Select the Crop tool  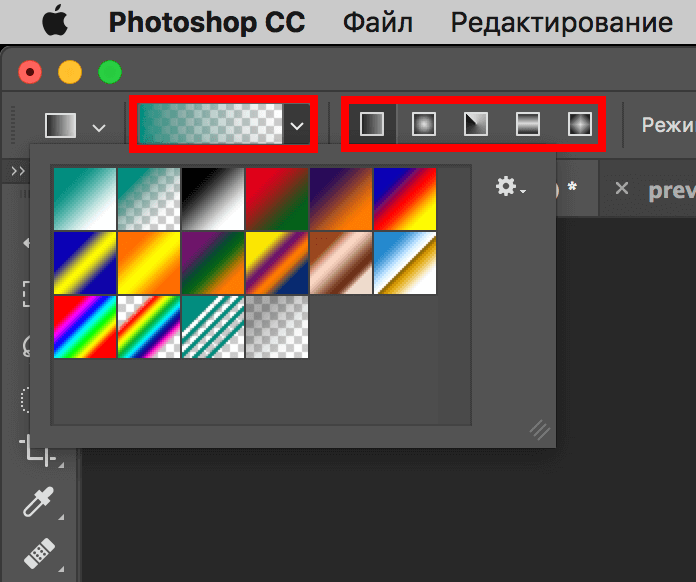(x=38, y=451)
